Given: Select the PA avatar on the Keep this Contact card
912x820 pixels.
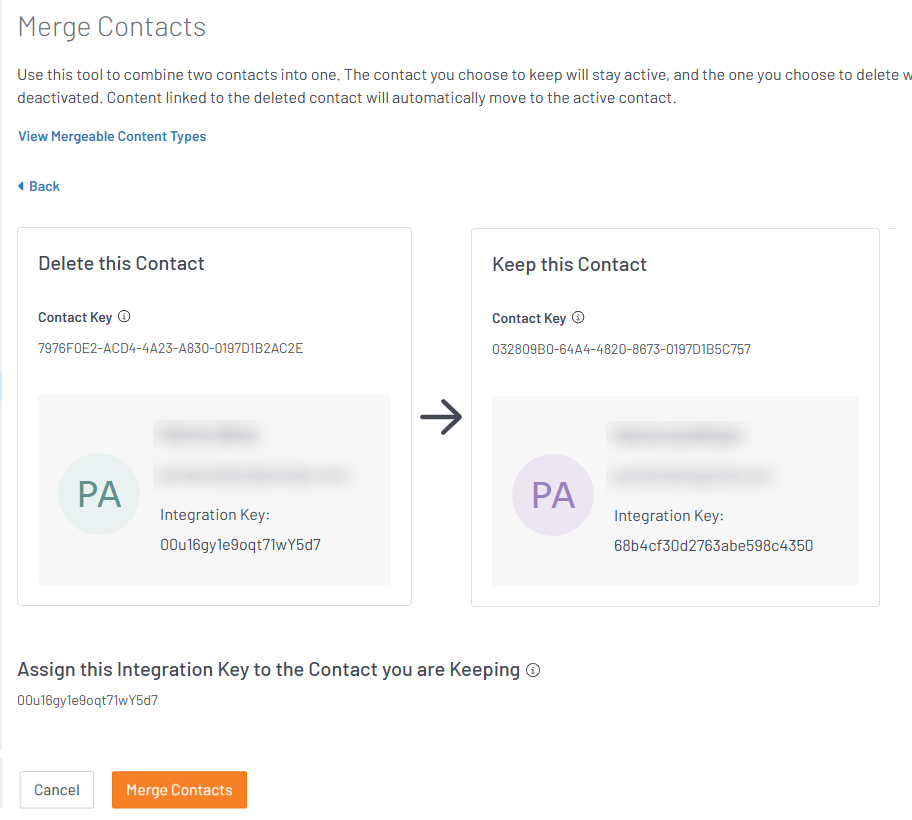Looking at the screenshot, I should (552, 495).
